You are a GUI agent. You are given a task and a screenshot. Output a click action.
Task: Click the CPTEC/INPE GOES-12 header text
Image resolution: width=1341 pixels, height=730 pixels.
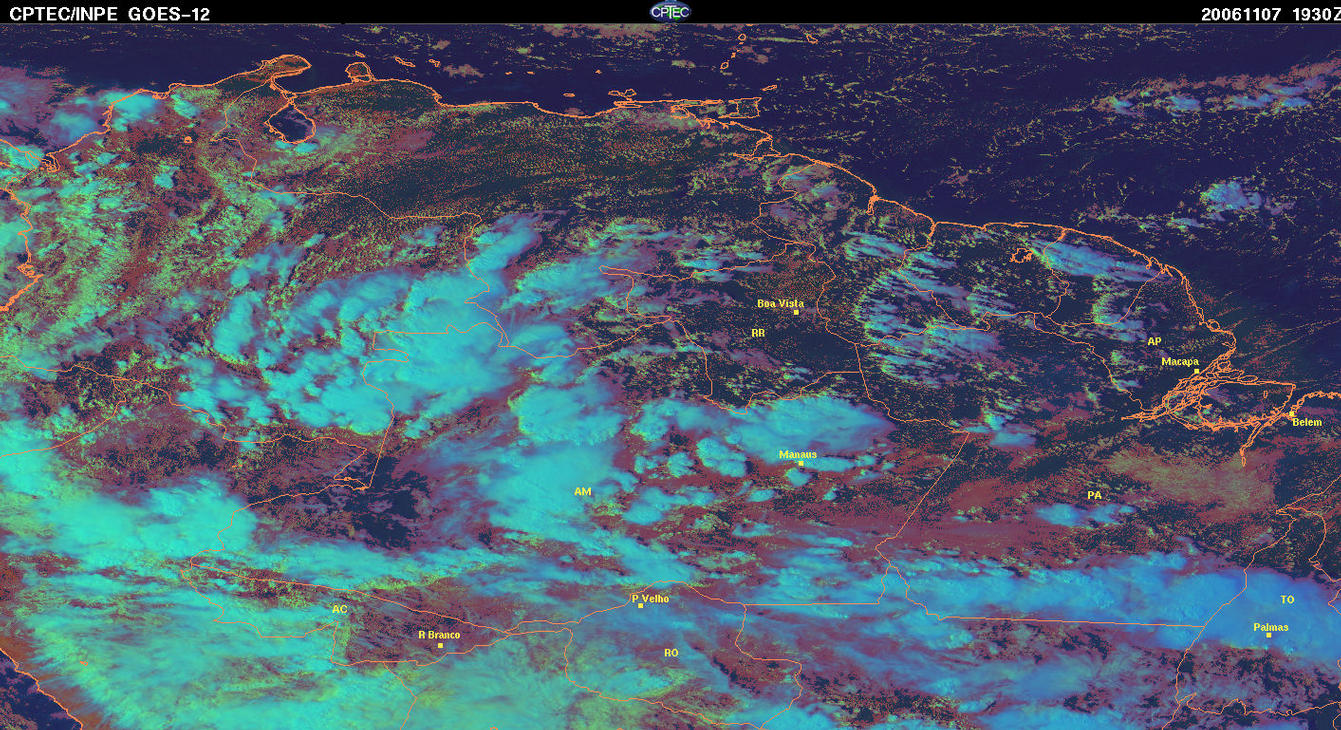click(109, 14)
